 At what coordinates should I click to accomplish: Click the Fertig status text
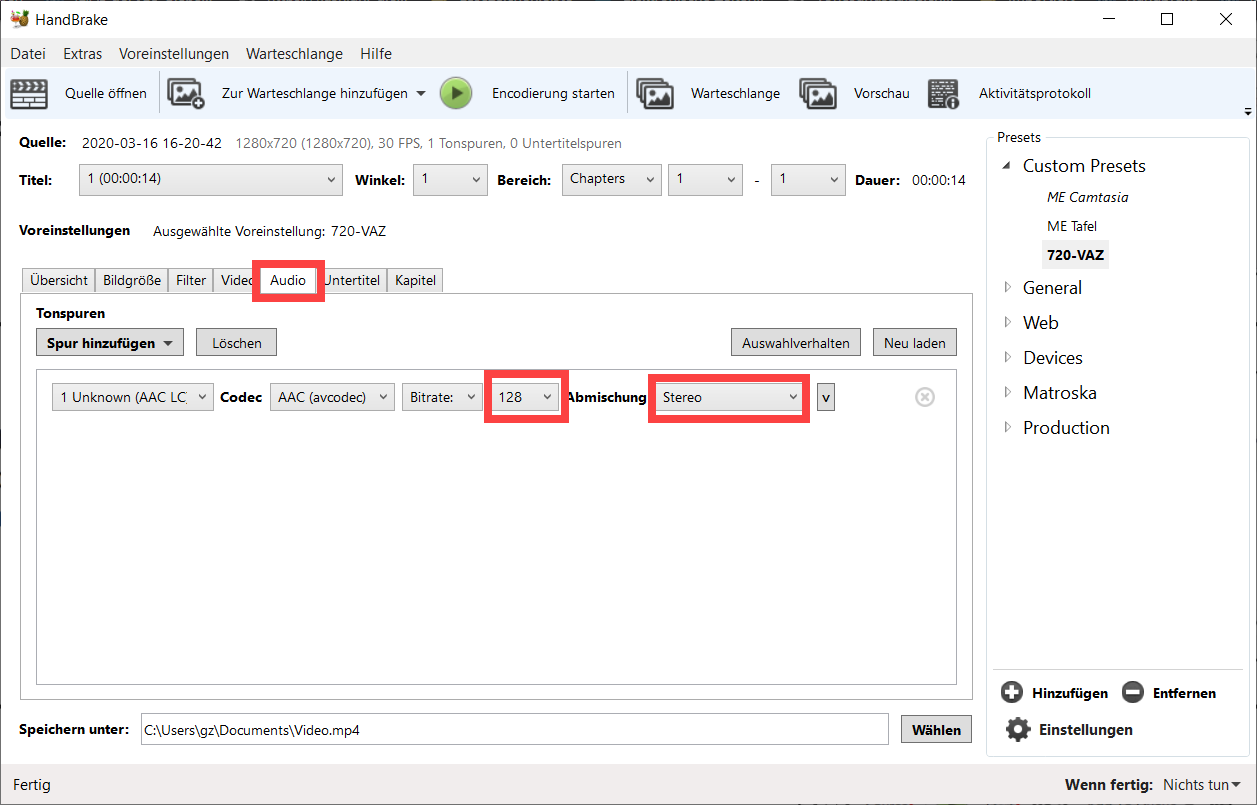click(32, 785)
